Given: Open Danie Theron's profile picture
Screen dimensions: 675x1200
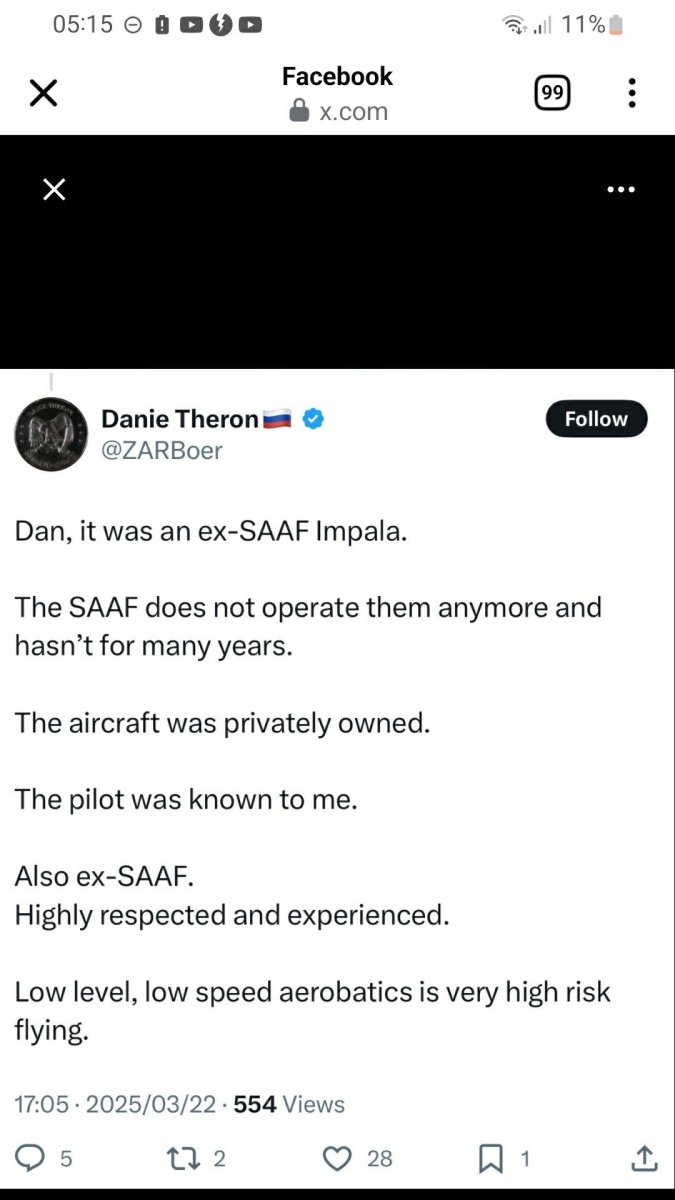Looking at the screenshot, I should pos(51,434).
